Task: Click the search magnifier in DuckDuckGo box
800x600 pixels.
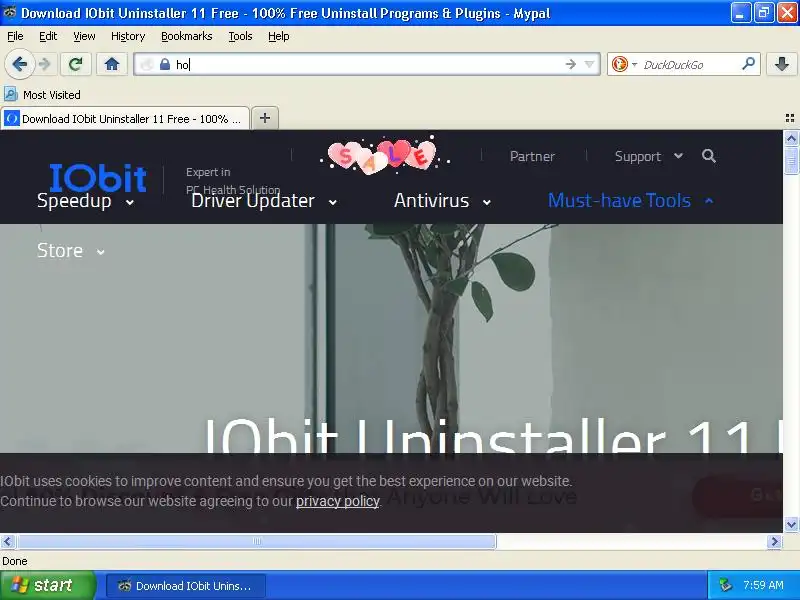Action: pos(748,64)
